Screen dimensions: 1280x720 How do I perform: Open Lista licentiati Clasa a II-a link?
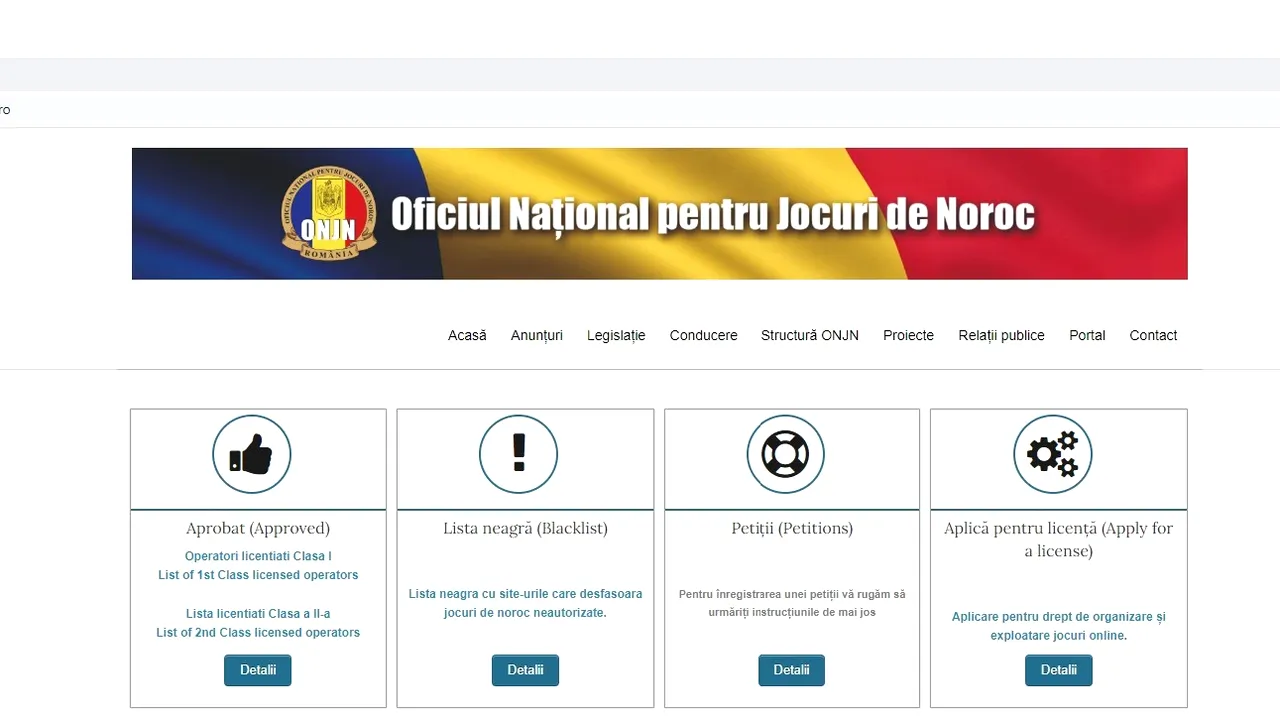click(258, 614)
